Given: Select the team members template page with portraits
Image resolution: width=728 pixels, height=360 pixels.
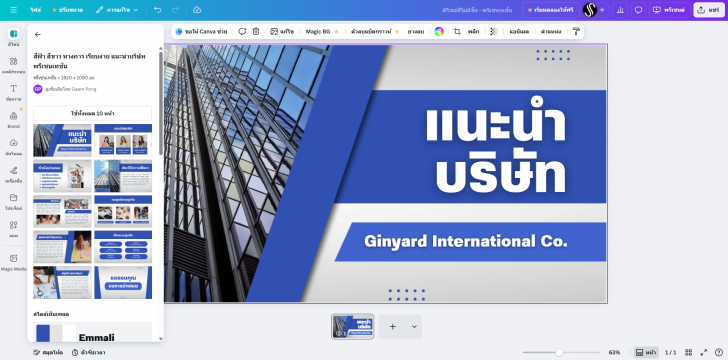Looking at the screenshot, I should (123, 140).
